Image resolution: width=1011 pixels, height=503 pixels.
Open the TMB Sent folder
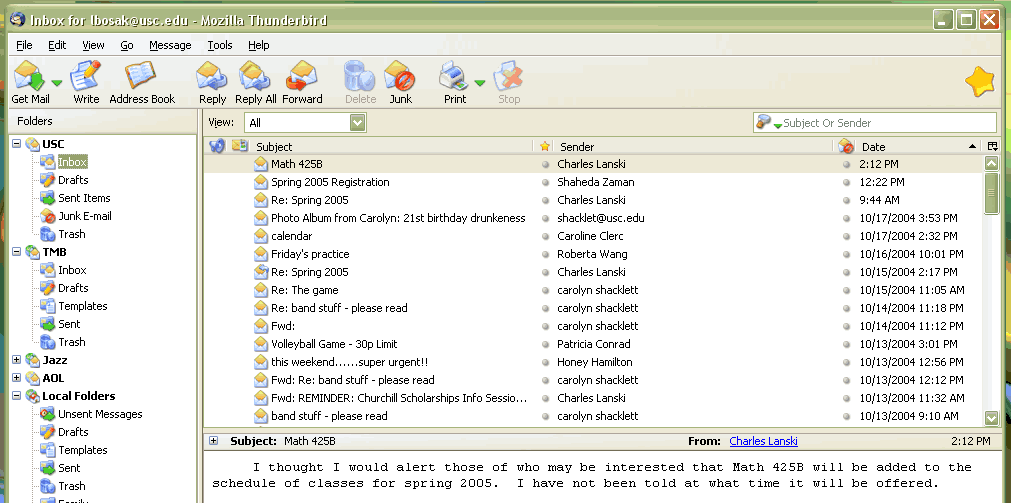[69, 324]
